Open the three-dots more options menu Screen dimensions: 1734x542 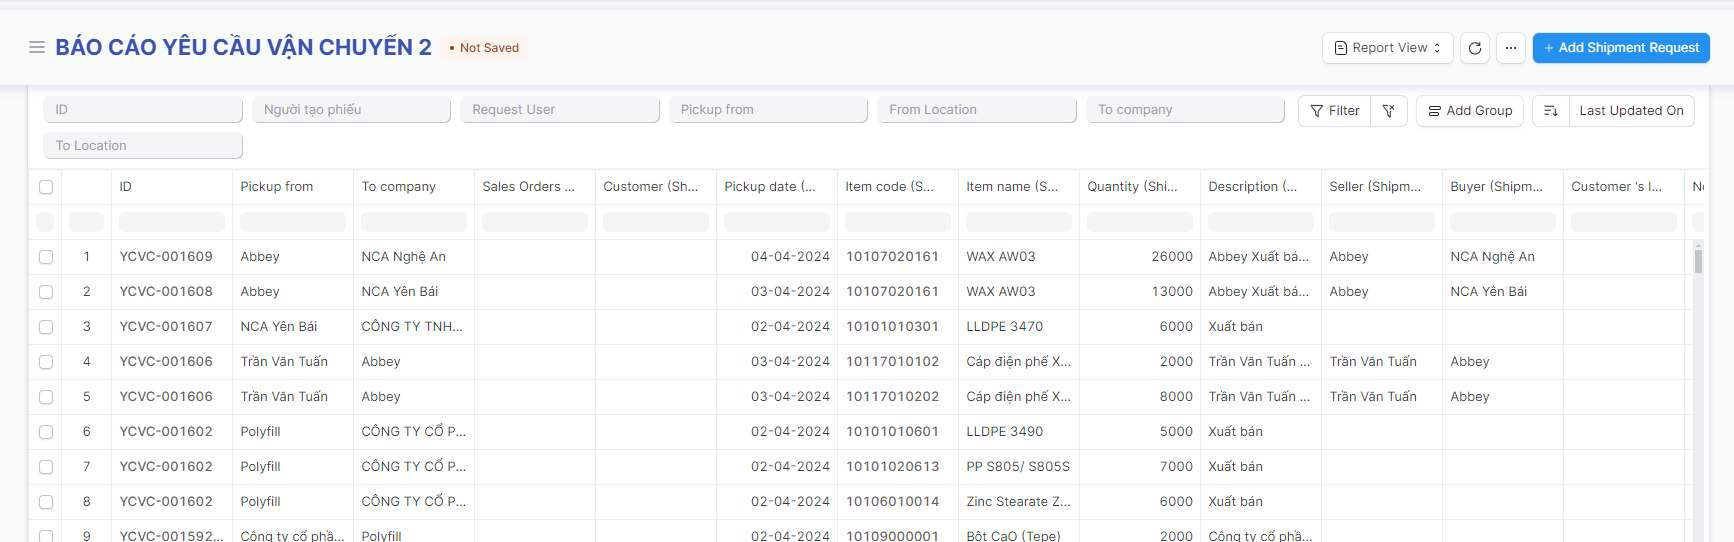[x=1511, y=48]
